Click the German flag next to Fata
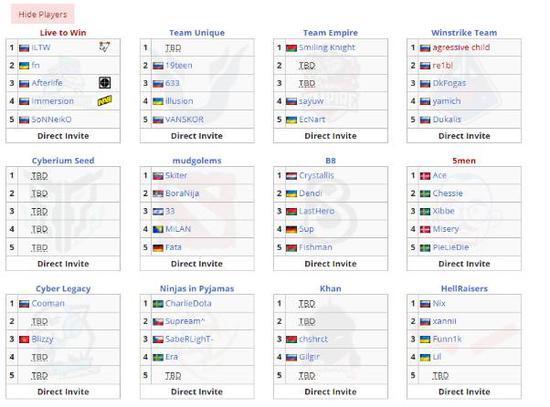 tap(158, 248)
